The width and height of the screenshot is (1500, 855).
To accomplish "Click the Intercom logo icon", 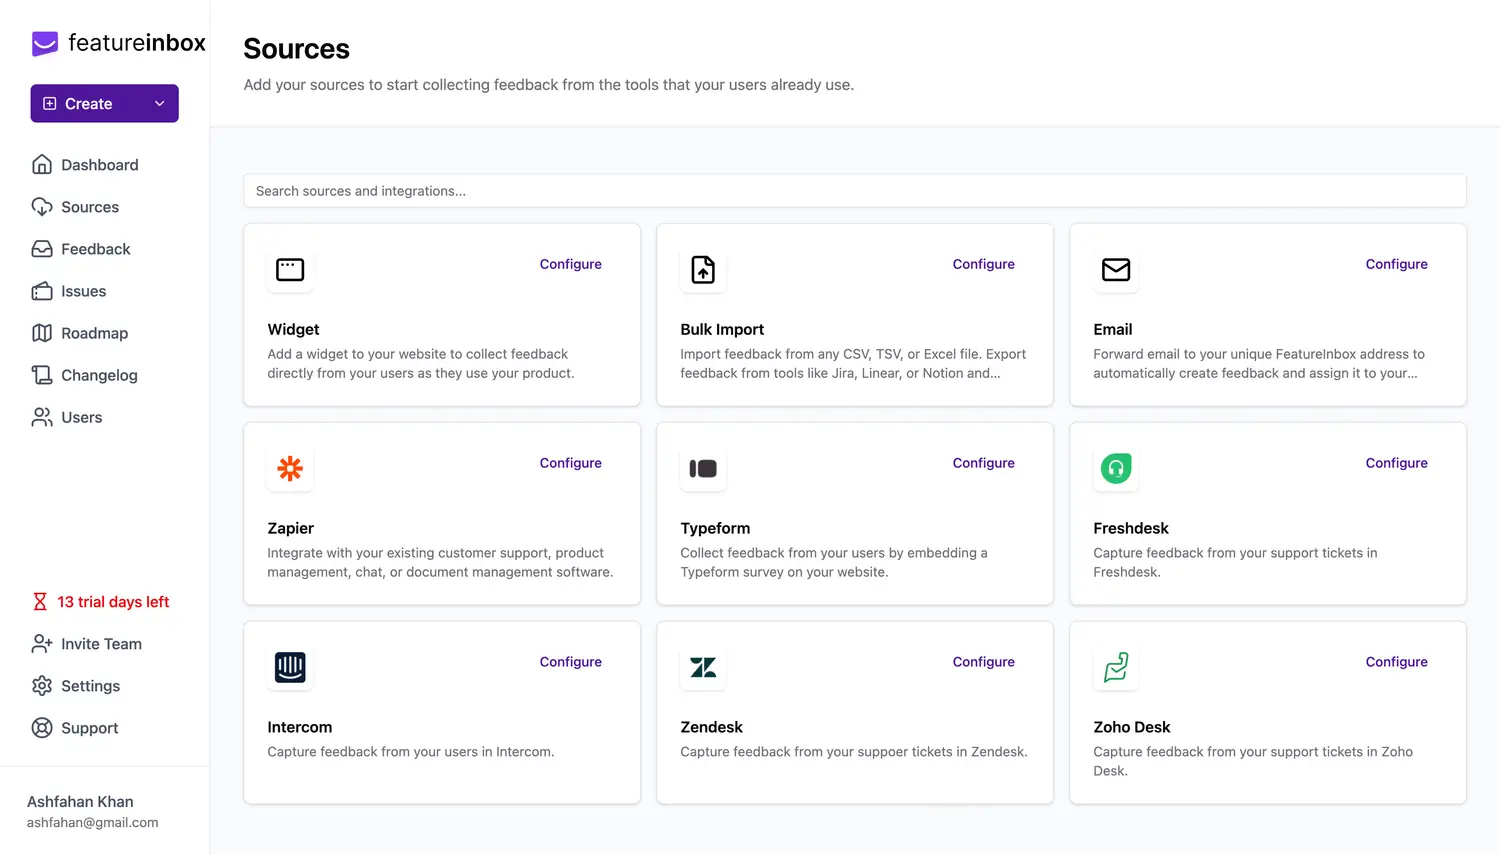I will tap(290, 667).
